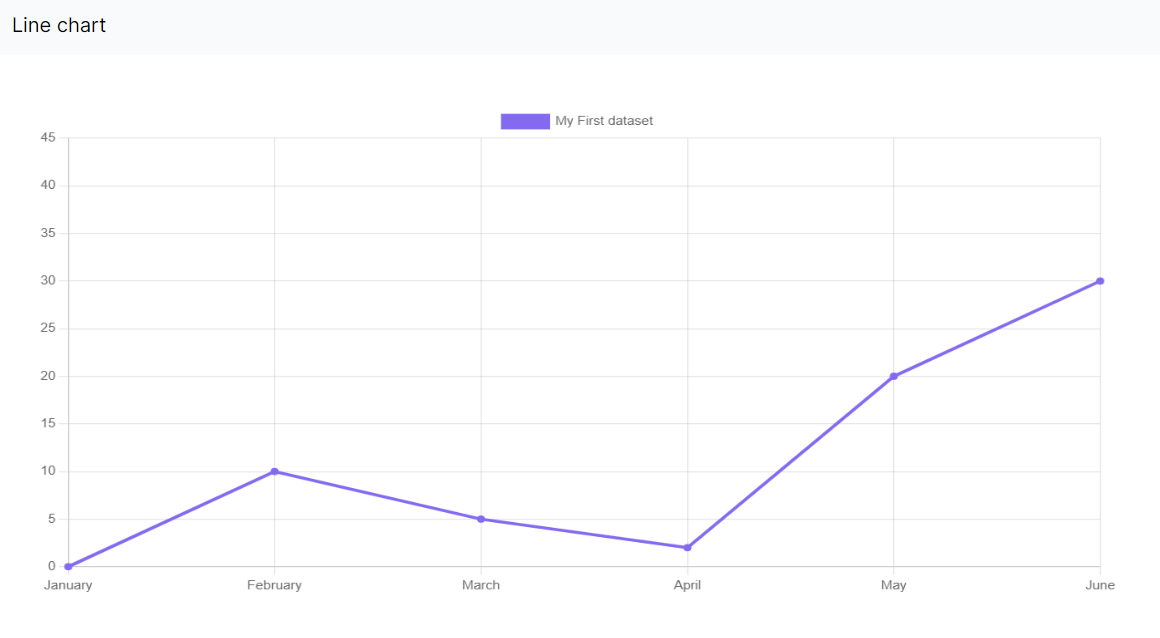This screenshot has width=1160, height=638.
Task: Toggle the My First dataset legend swatch
Action: (525, 121)
